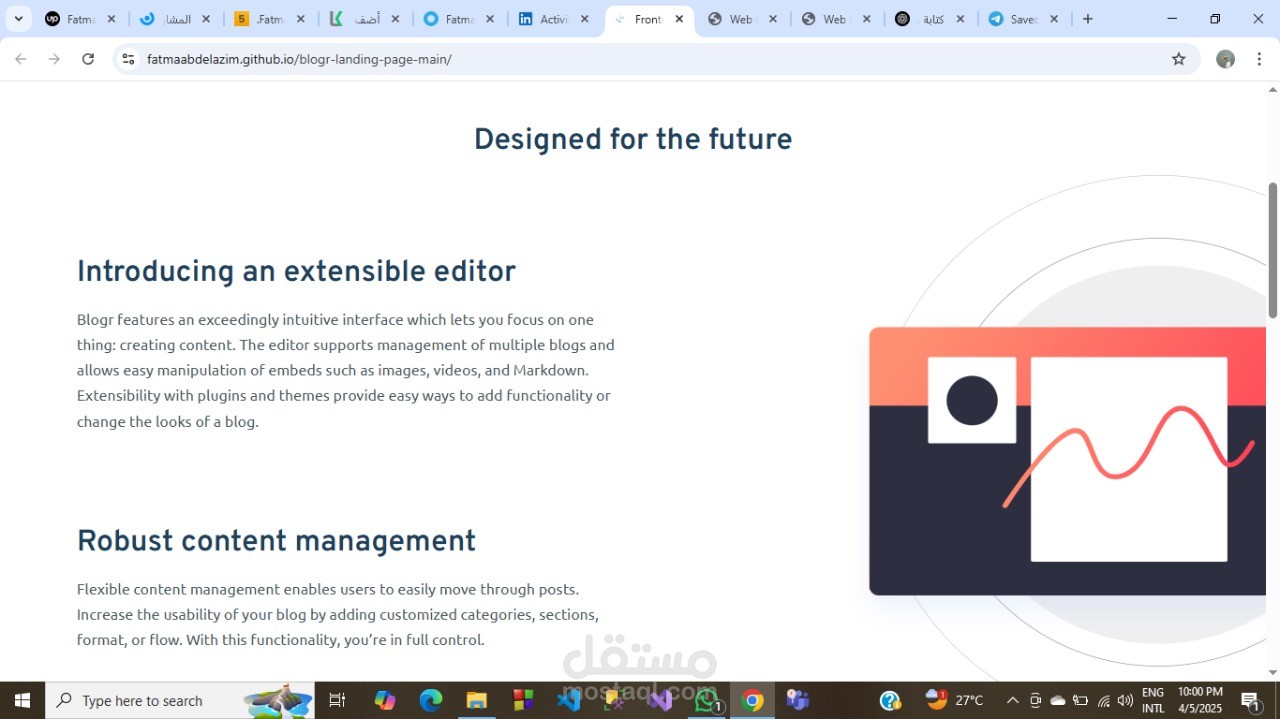This screenshot has height=719, width=1280.
Task: Open the battery status tray icon
Action: click(1080, 700)
